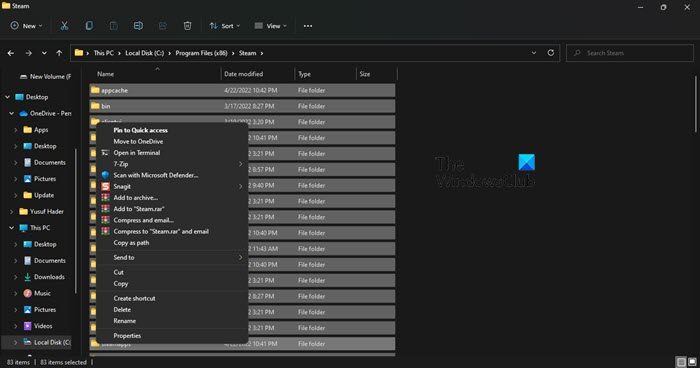The image size is (700, 369).
Task: Click the Cut scissors icon in toolbar
Action: [64, 26]
